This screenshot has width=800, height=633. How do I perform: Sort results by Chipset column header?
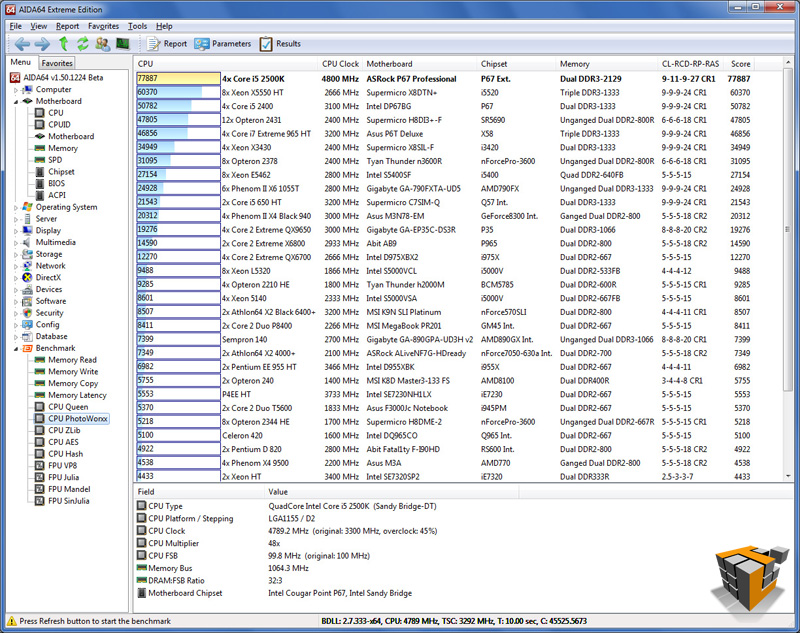click(516, 64)
